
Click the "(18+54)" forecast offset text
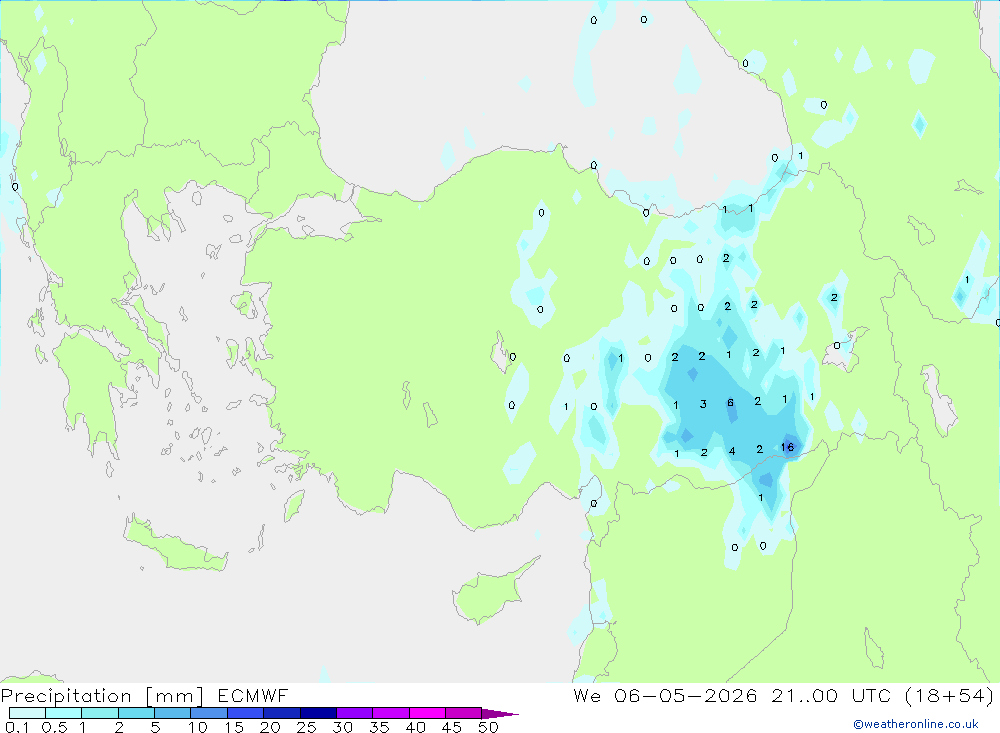(950, 696)
